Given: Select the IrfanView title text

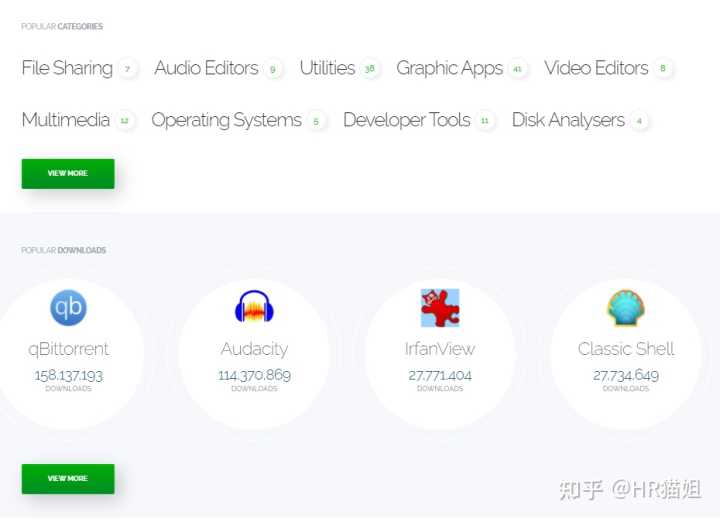Looking at the screenshot, I should 440,349.
